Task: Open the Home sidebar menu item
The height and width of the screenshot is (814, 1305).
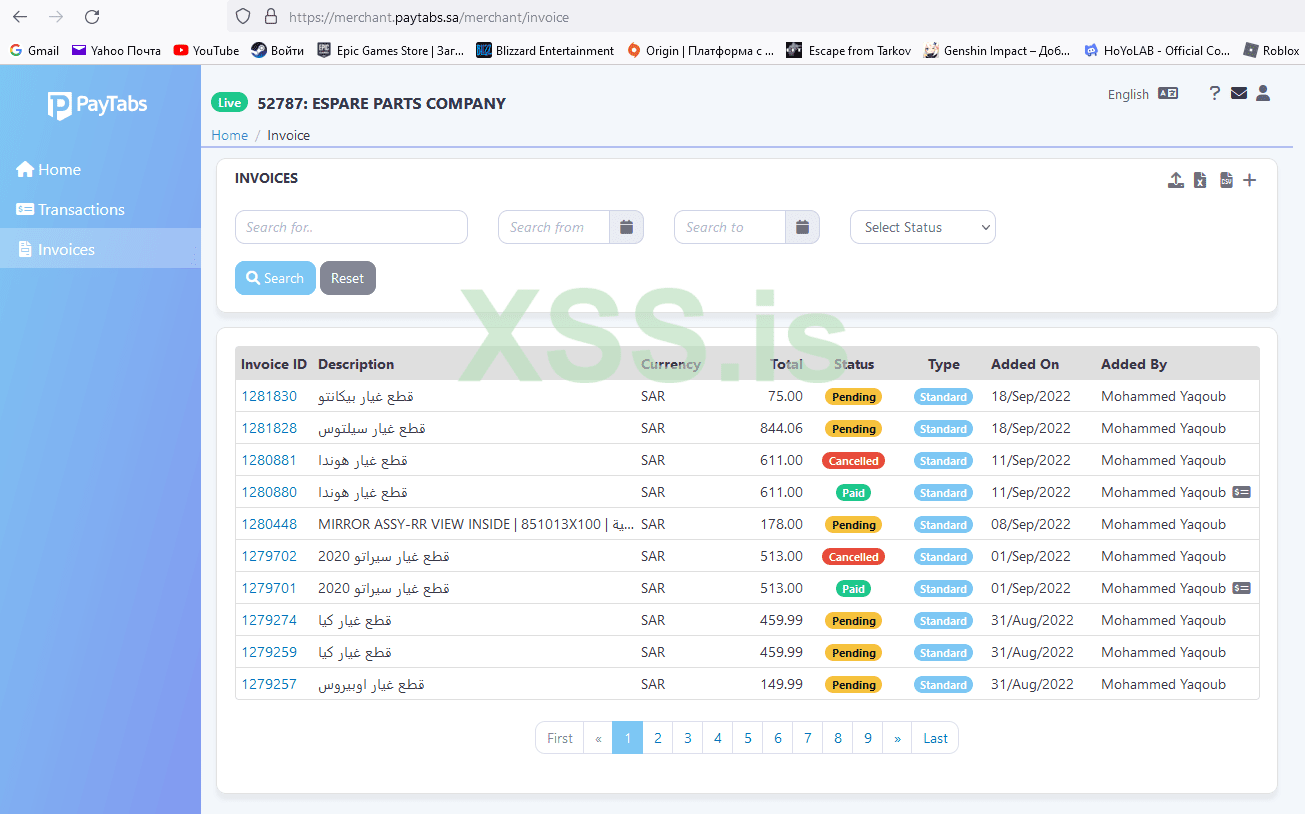Action: (x=49, y=170)
